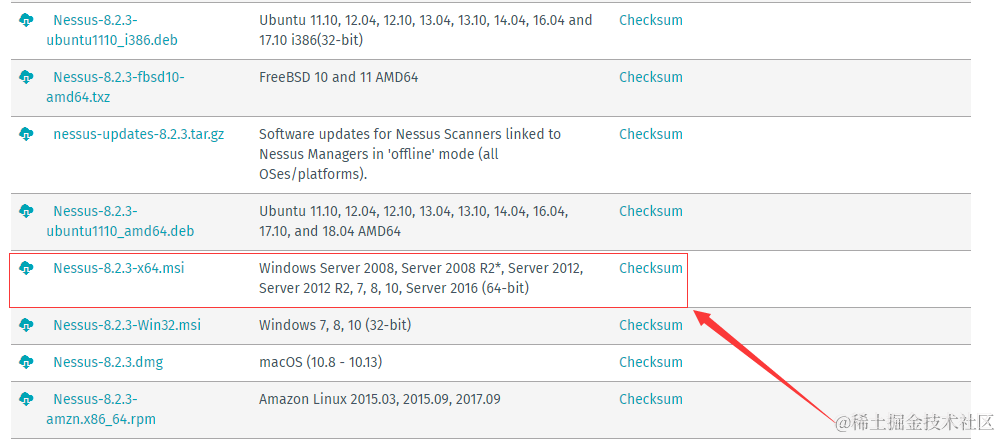The height and width of the screenshot is (439, 1001).
Task: Click download icon beside Nessus-8.2.3-Win32.msi
Action: tap(26, 325)
